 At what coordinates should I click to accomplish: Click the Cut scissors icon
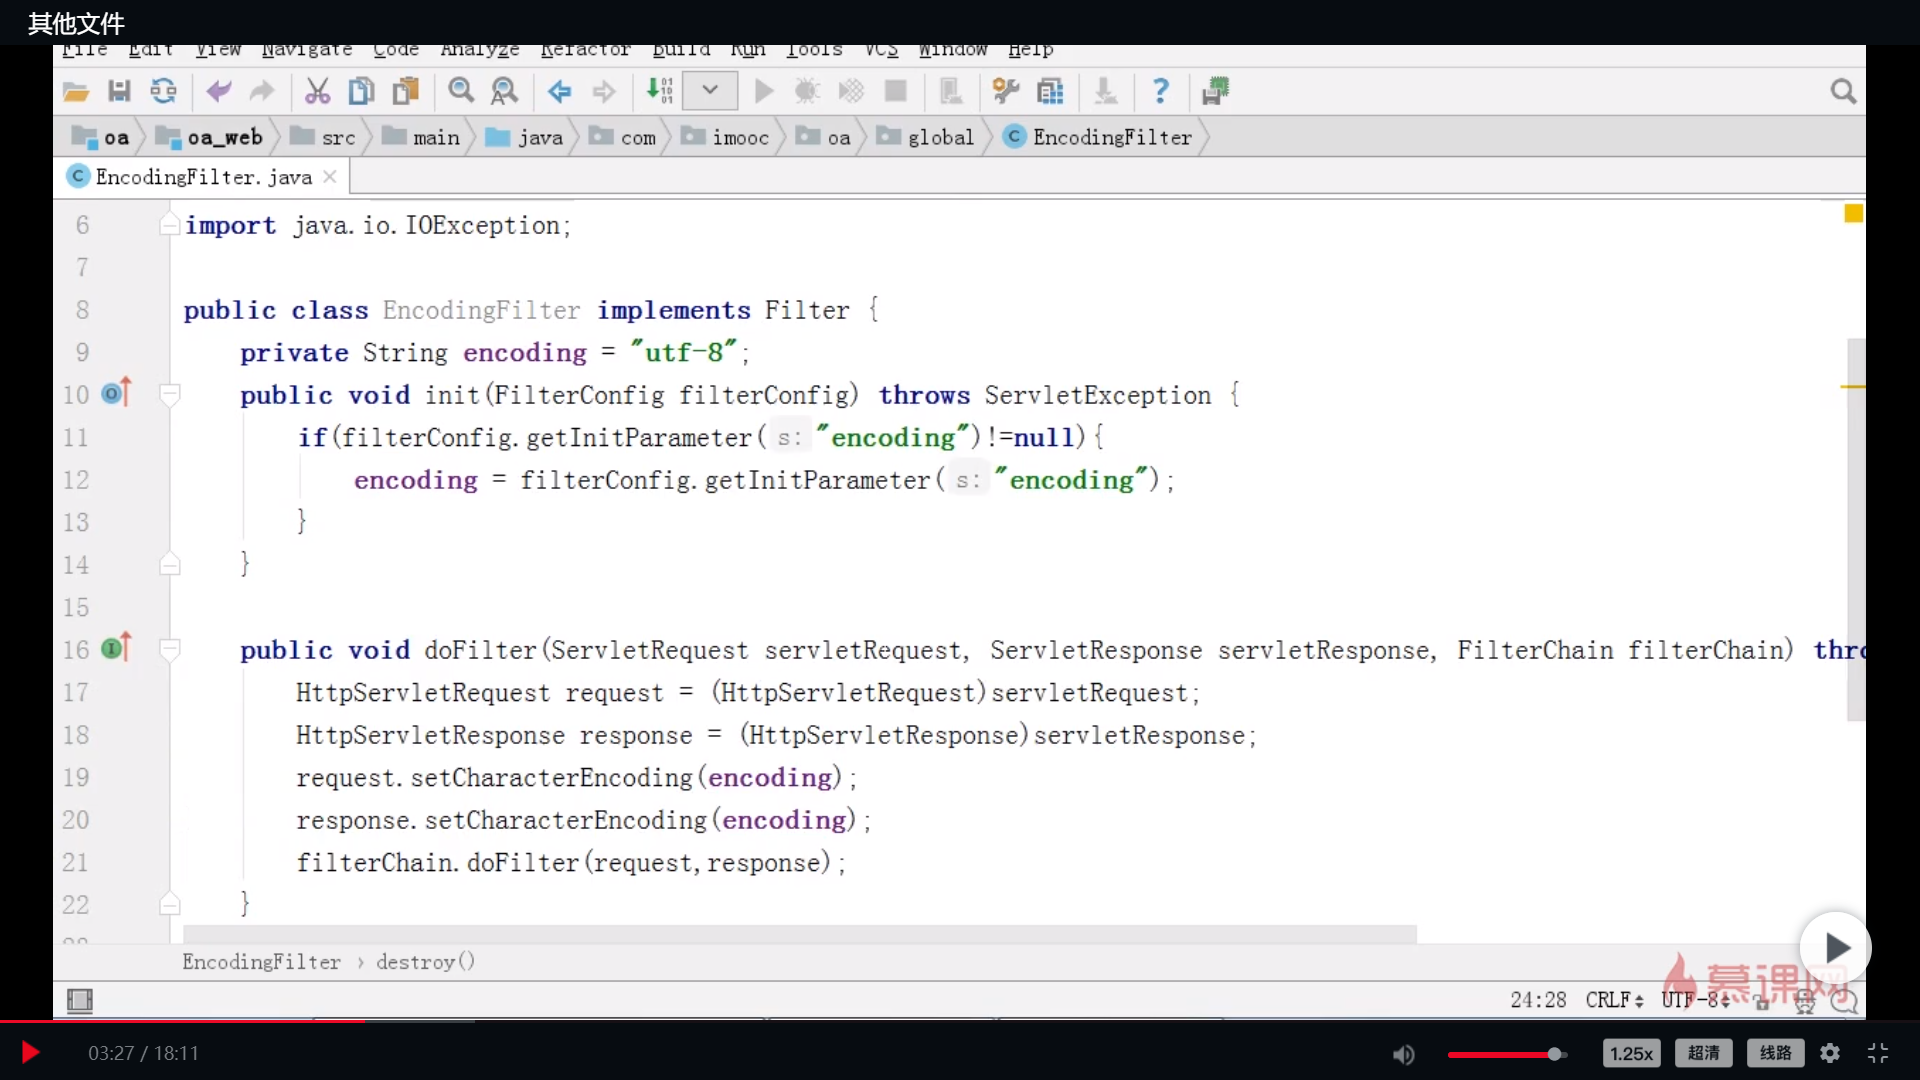[x=317, y=92]
